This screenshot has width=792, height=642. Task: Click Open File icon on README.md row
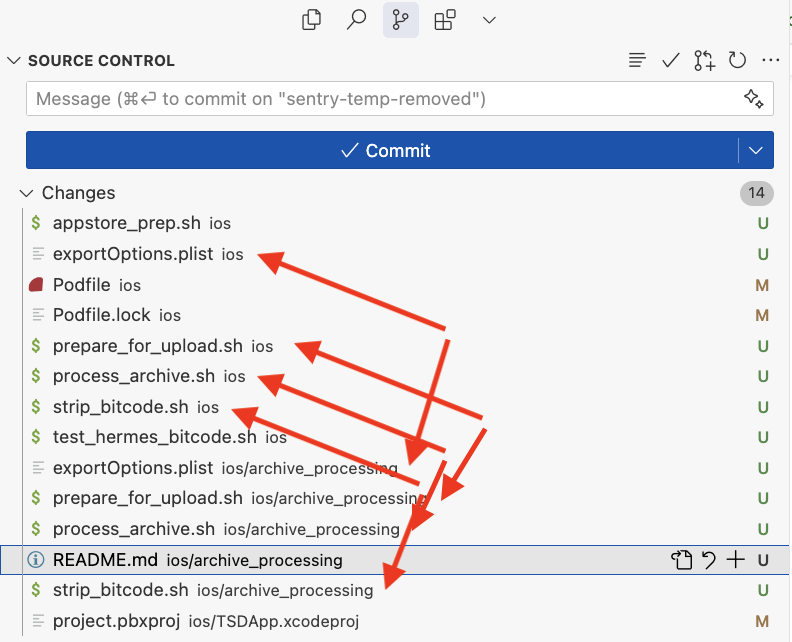[x=681, y=560]
